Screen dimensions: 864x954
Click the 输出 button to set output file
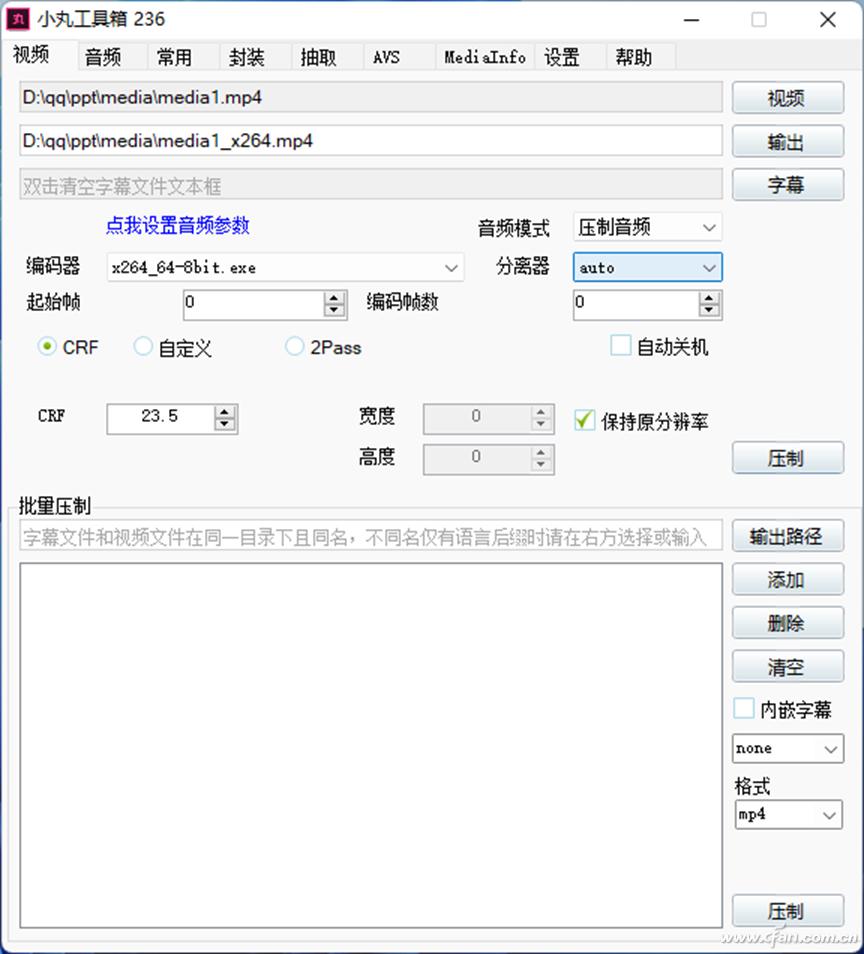[787, 141]
